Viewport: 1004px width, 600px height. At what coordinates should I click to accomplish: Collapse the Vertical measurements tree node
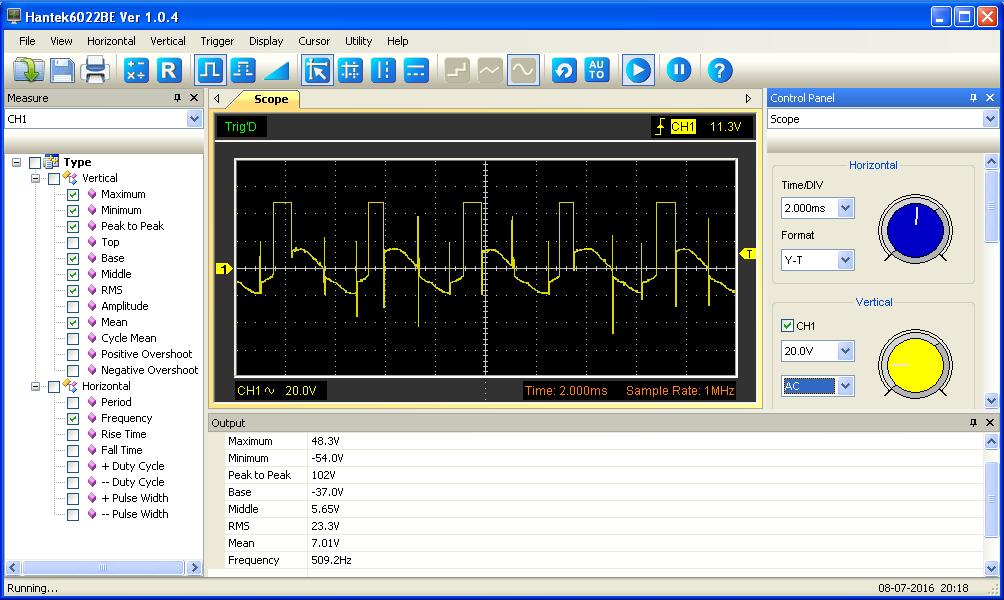pyautogui.click(x=36, y=178)
